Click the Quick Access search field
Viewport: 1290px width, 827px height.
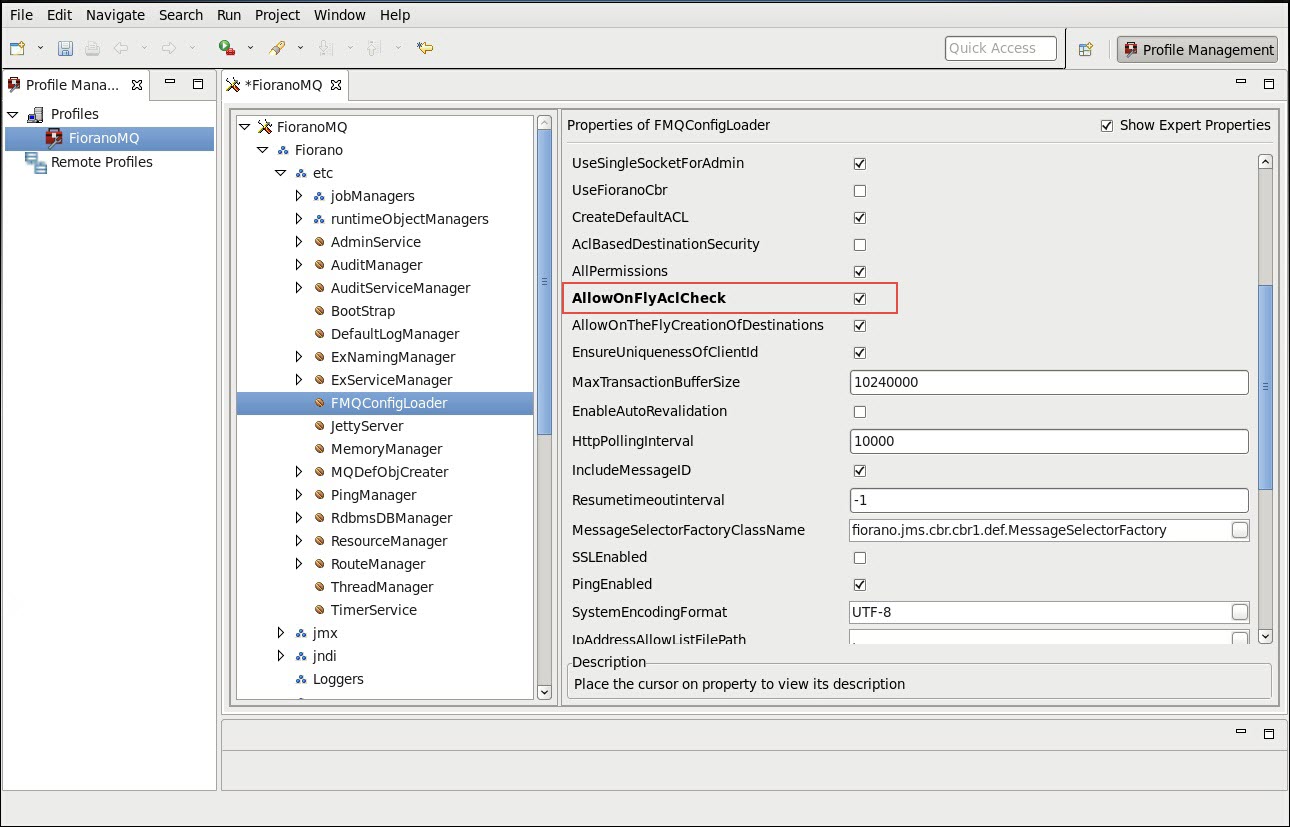click(1001, 48)
